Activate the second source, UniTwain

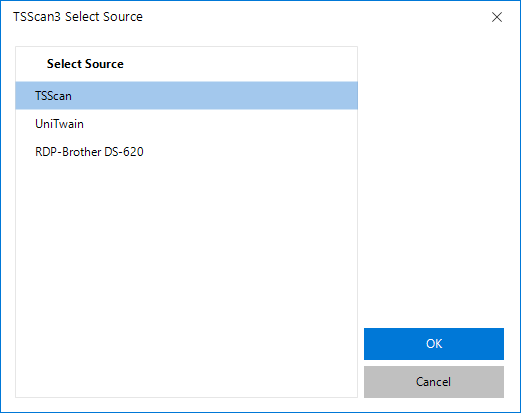coord(186,124)
